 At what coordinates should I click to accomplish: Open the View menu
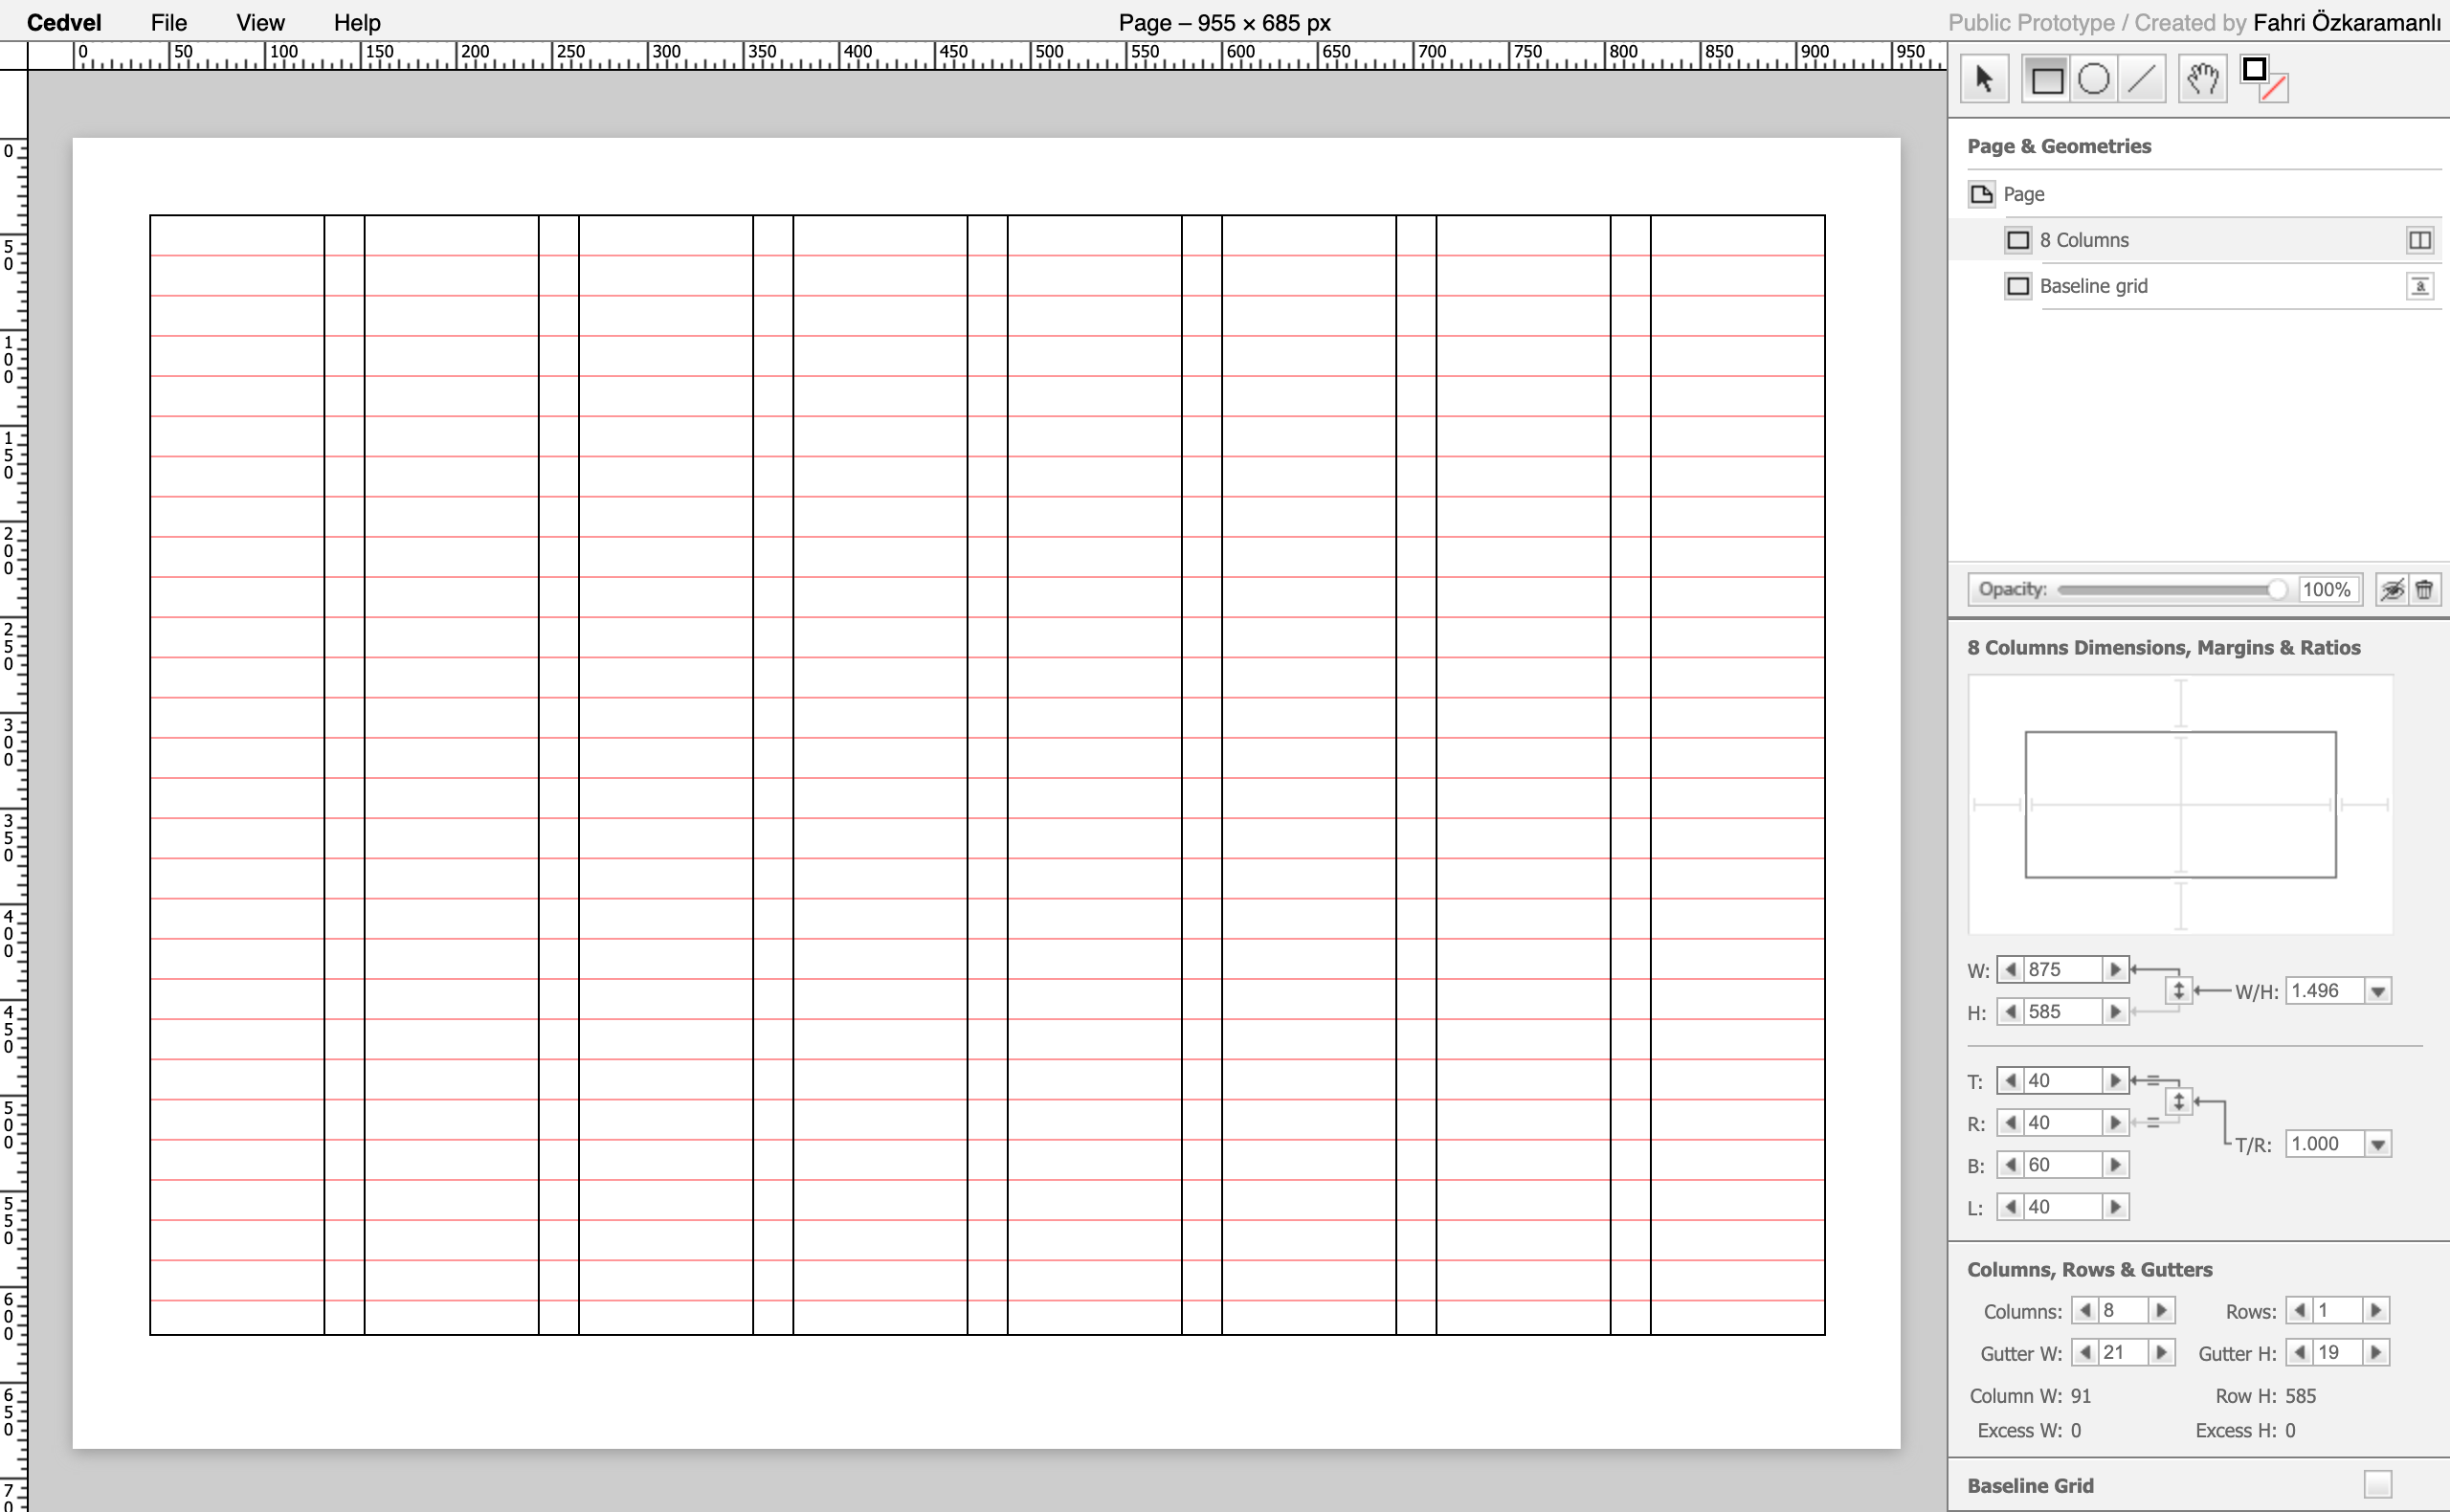click(260, 22)
